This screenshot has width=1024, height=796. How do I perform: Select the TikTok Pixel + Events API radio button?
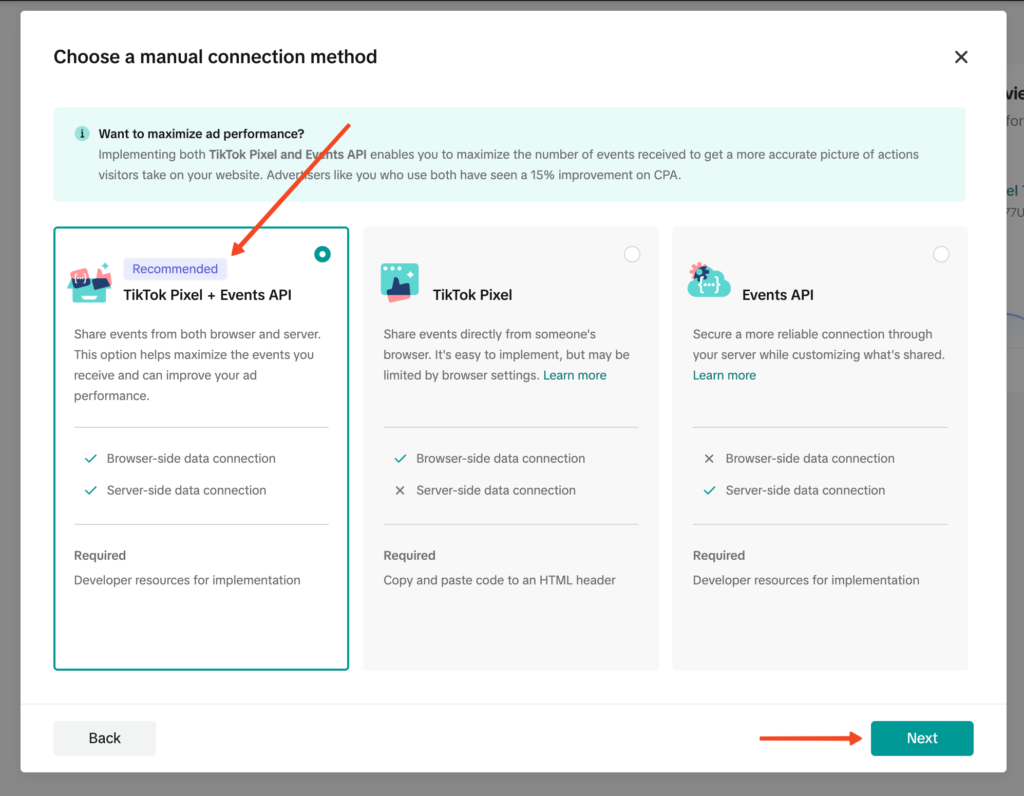click(322, 254)
